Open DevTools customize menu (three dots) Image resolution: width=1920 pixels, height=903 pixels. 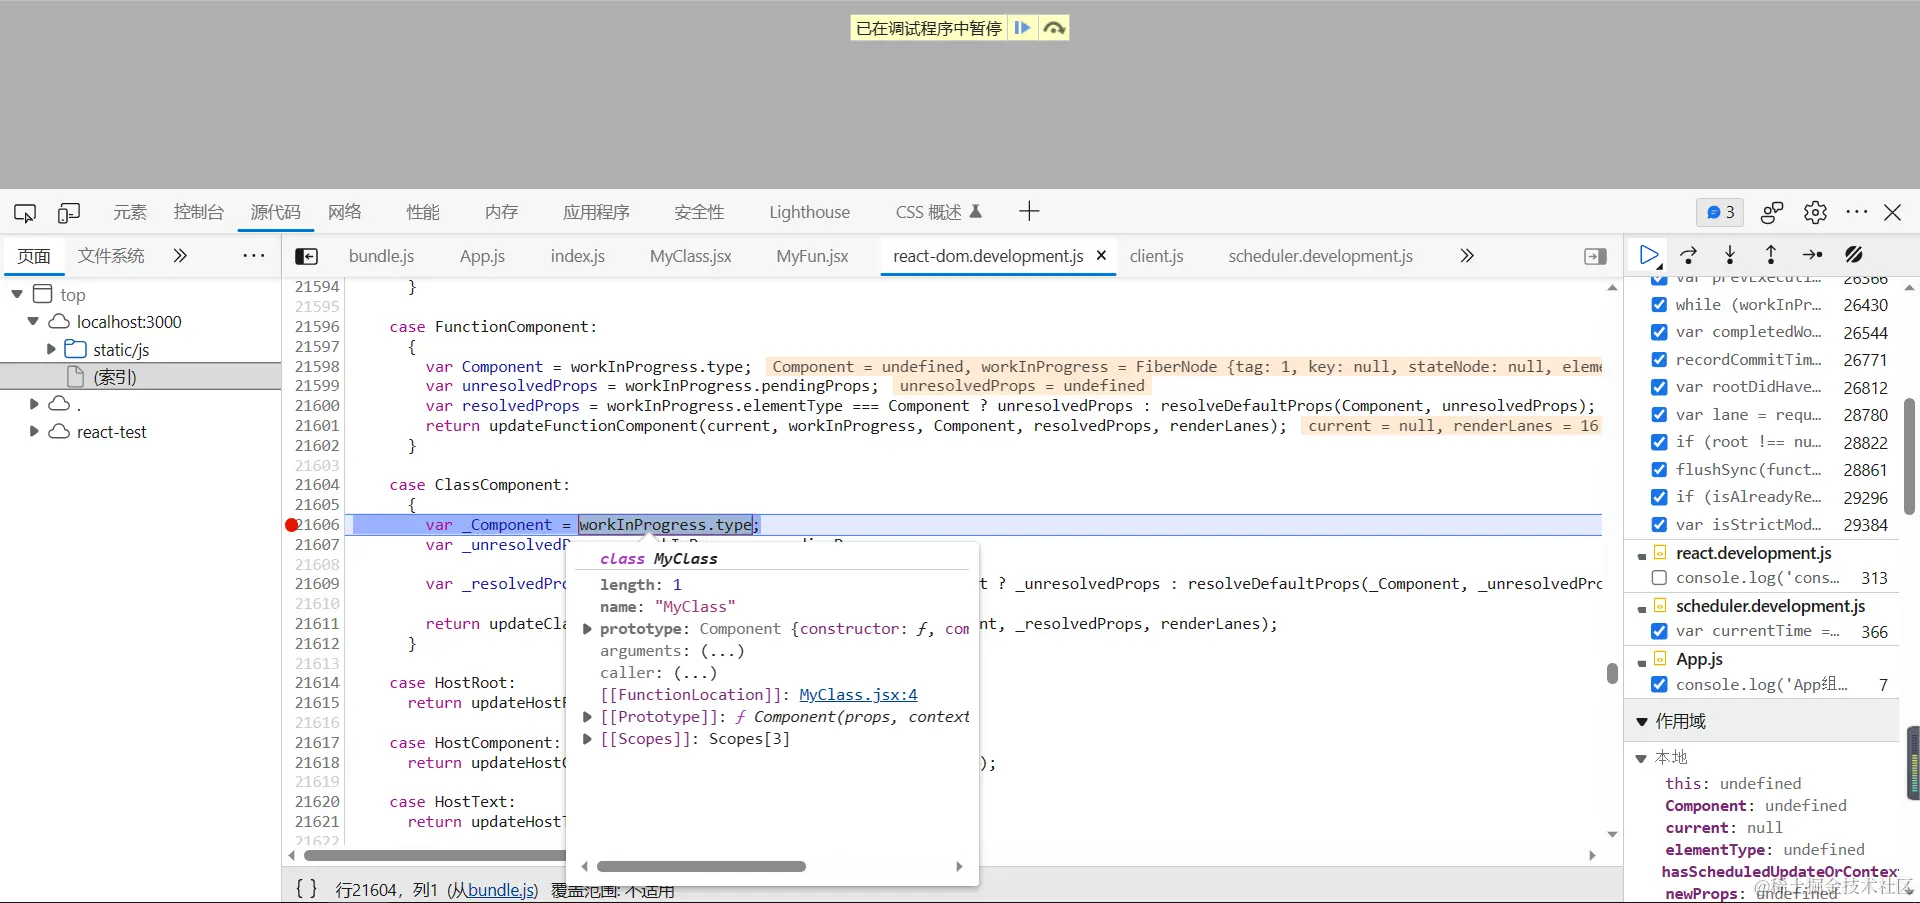pos(1857,212)
